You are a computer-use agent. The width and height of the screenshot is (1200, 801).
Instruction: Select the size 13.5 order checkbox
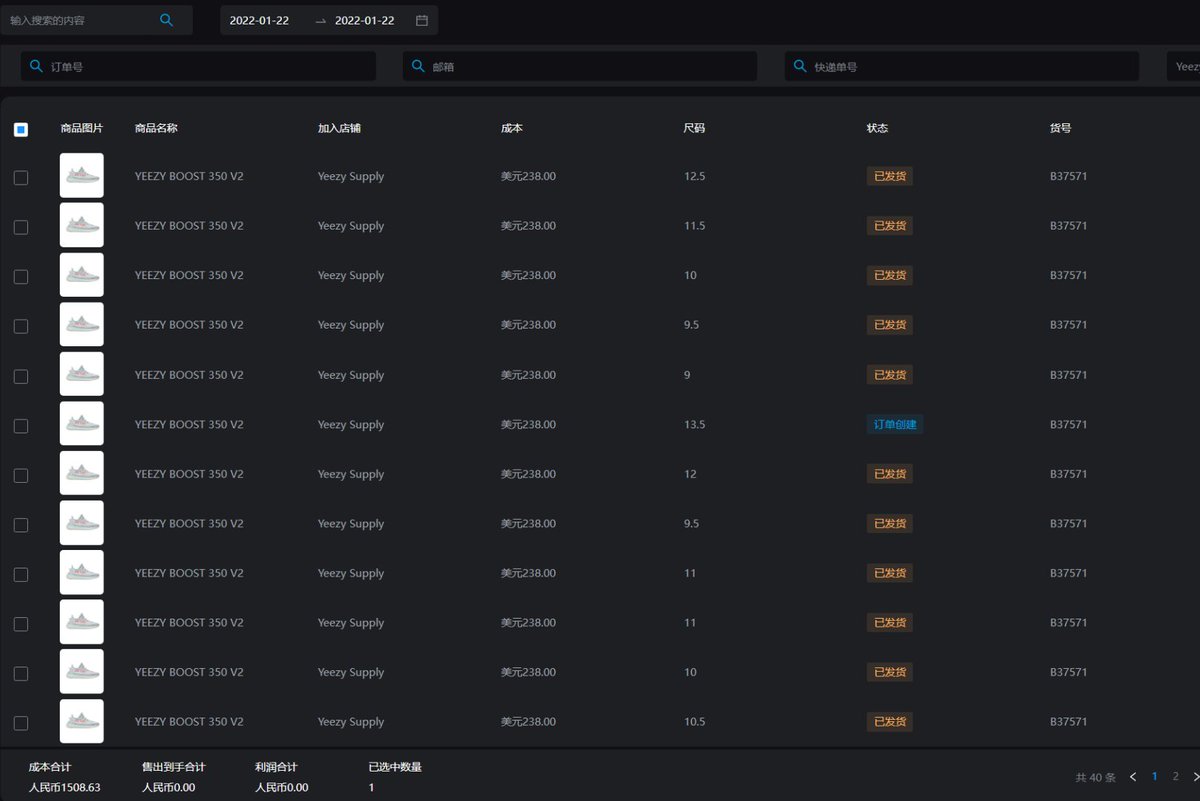coord(21,425)
